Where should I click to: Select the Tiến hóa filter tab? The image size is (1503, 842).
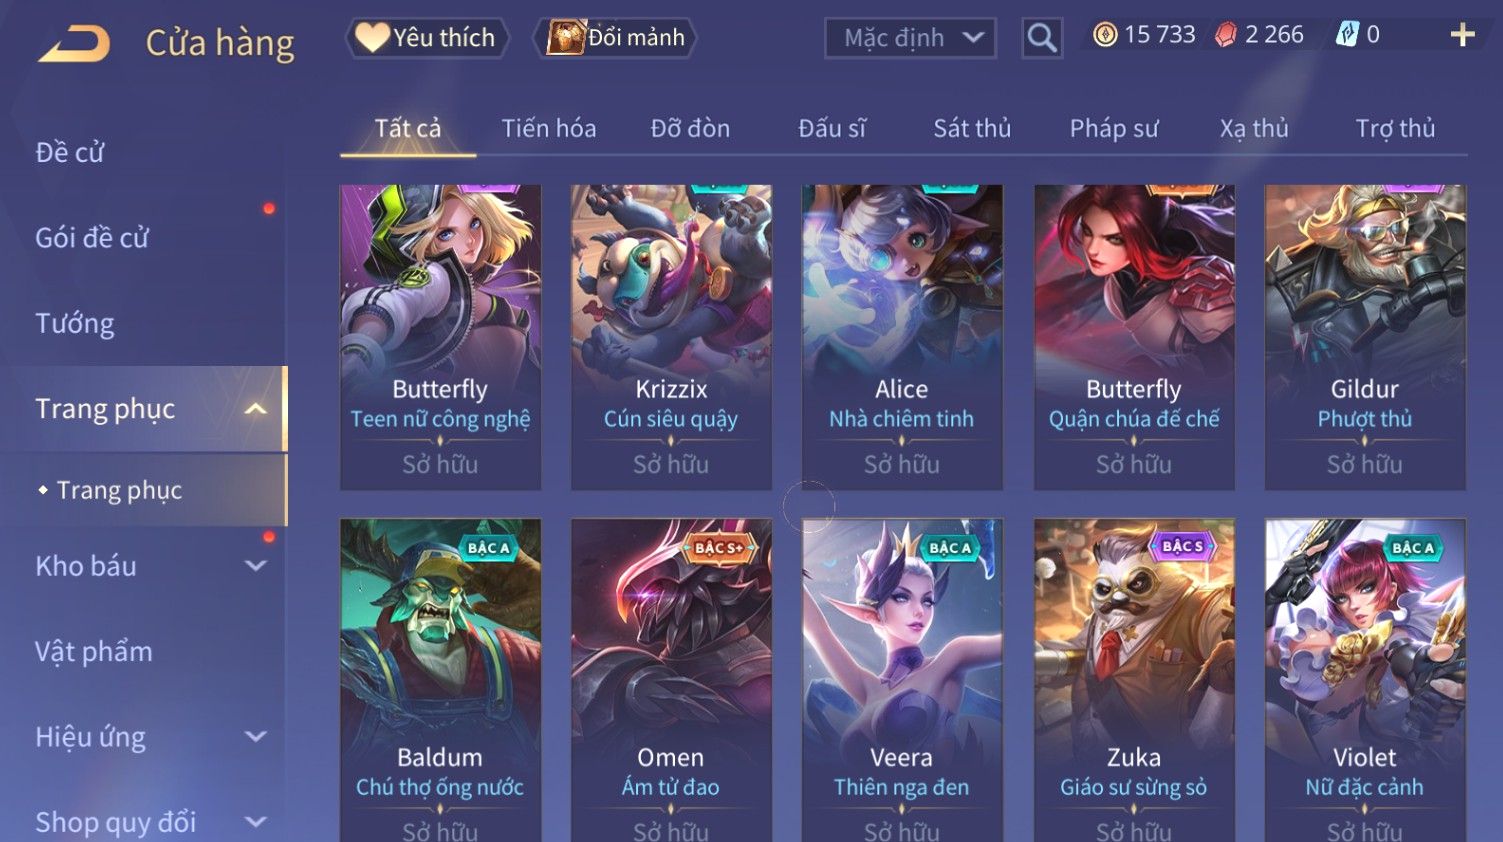point(549,128)
